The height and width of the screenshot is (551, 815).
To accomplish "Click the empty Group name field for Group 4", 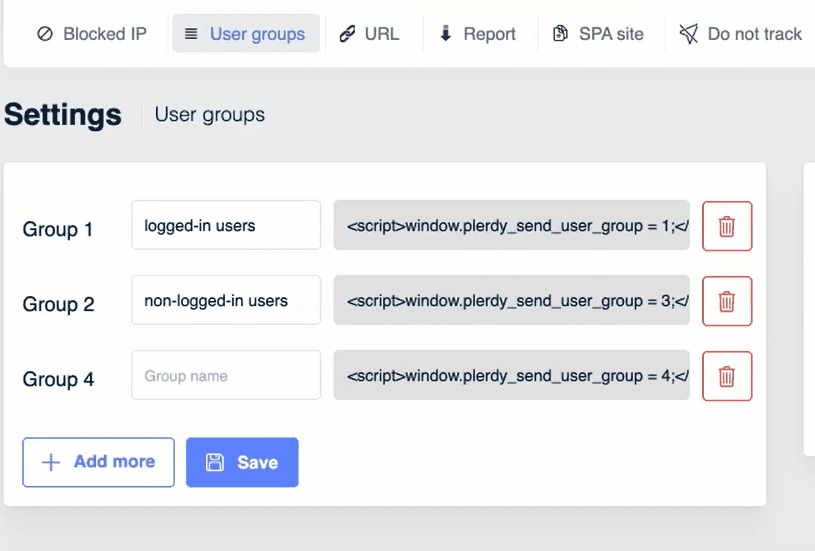I will (226, 376).
